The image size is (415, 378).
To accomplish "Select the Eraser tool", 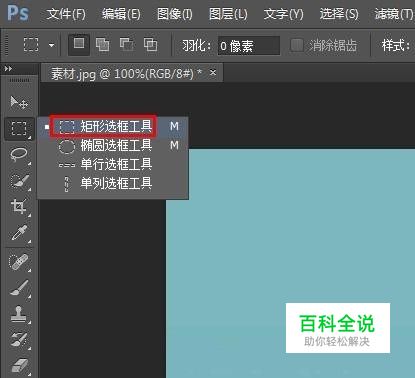I will tap(19, 366).
